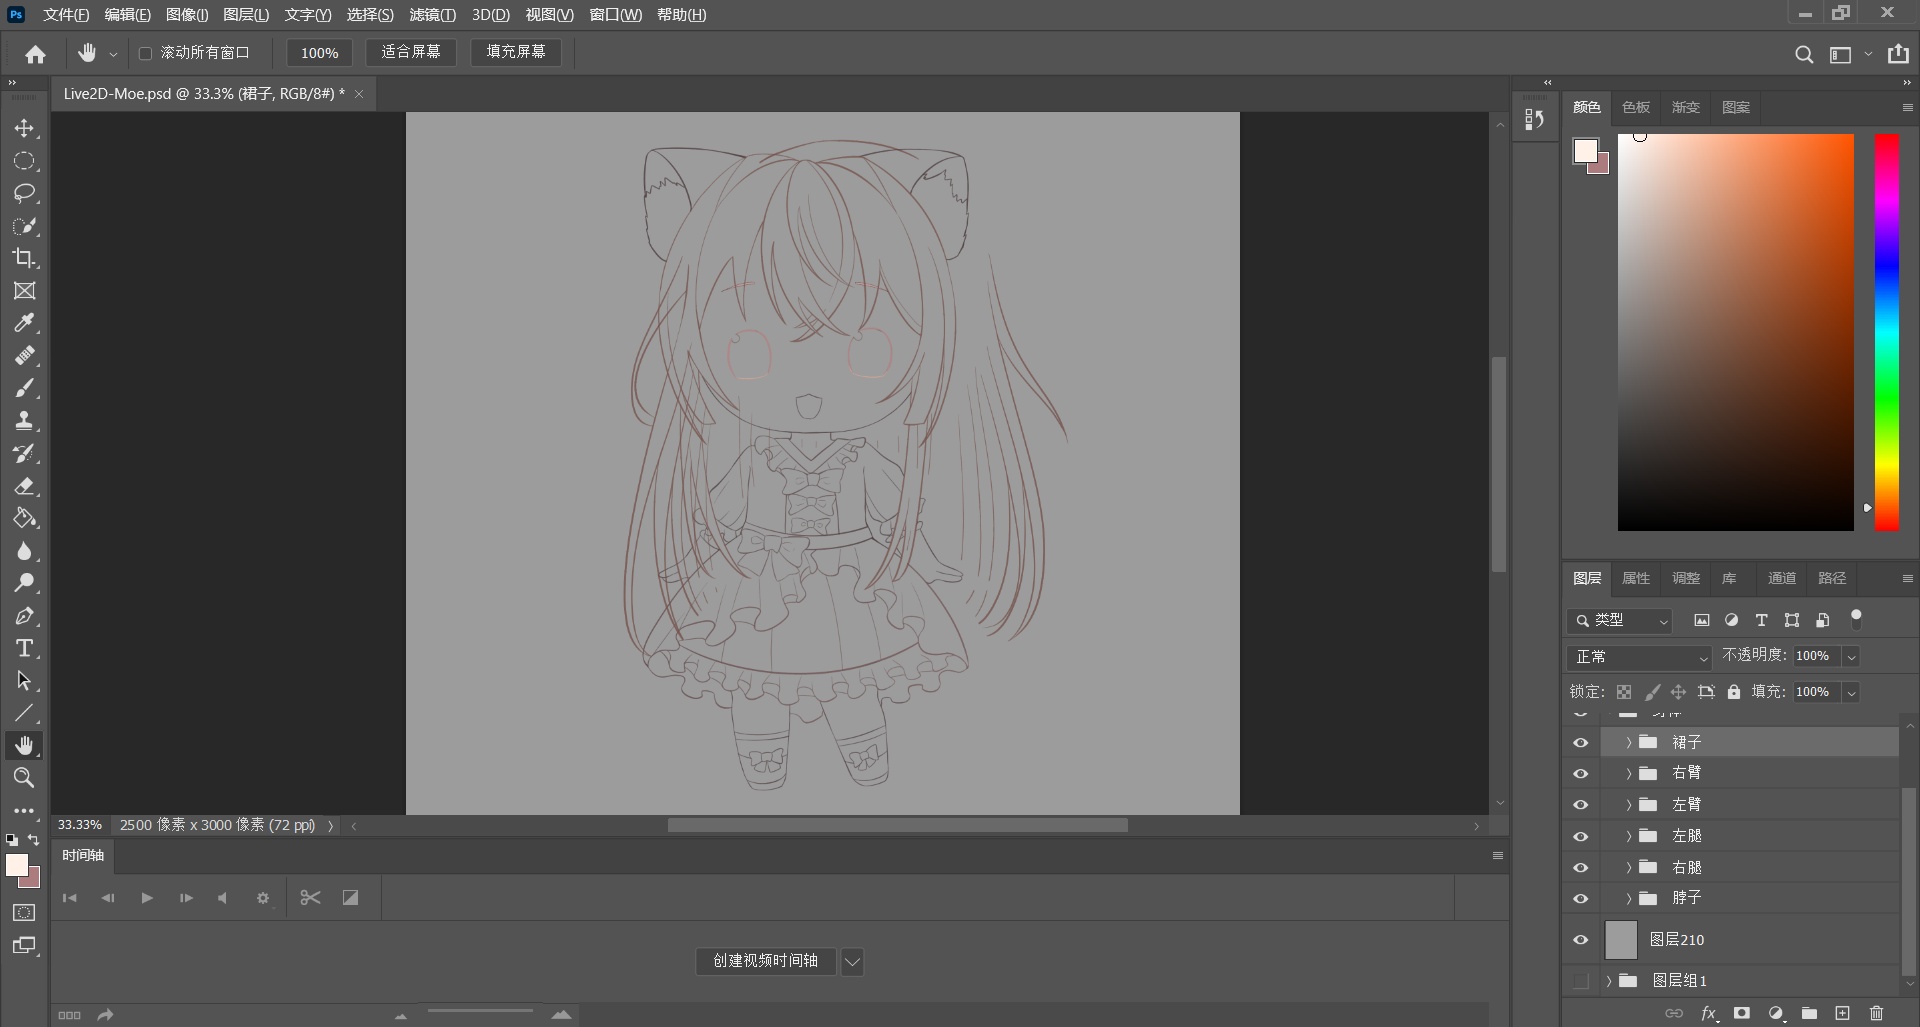The height and width of the screenshot is (1027, 1920).
Task: Hide the 右腿 layer group
Action: click(1580, 868)
